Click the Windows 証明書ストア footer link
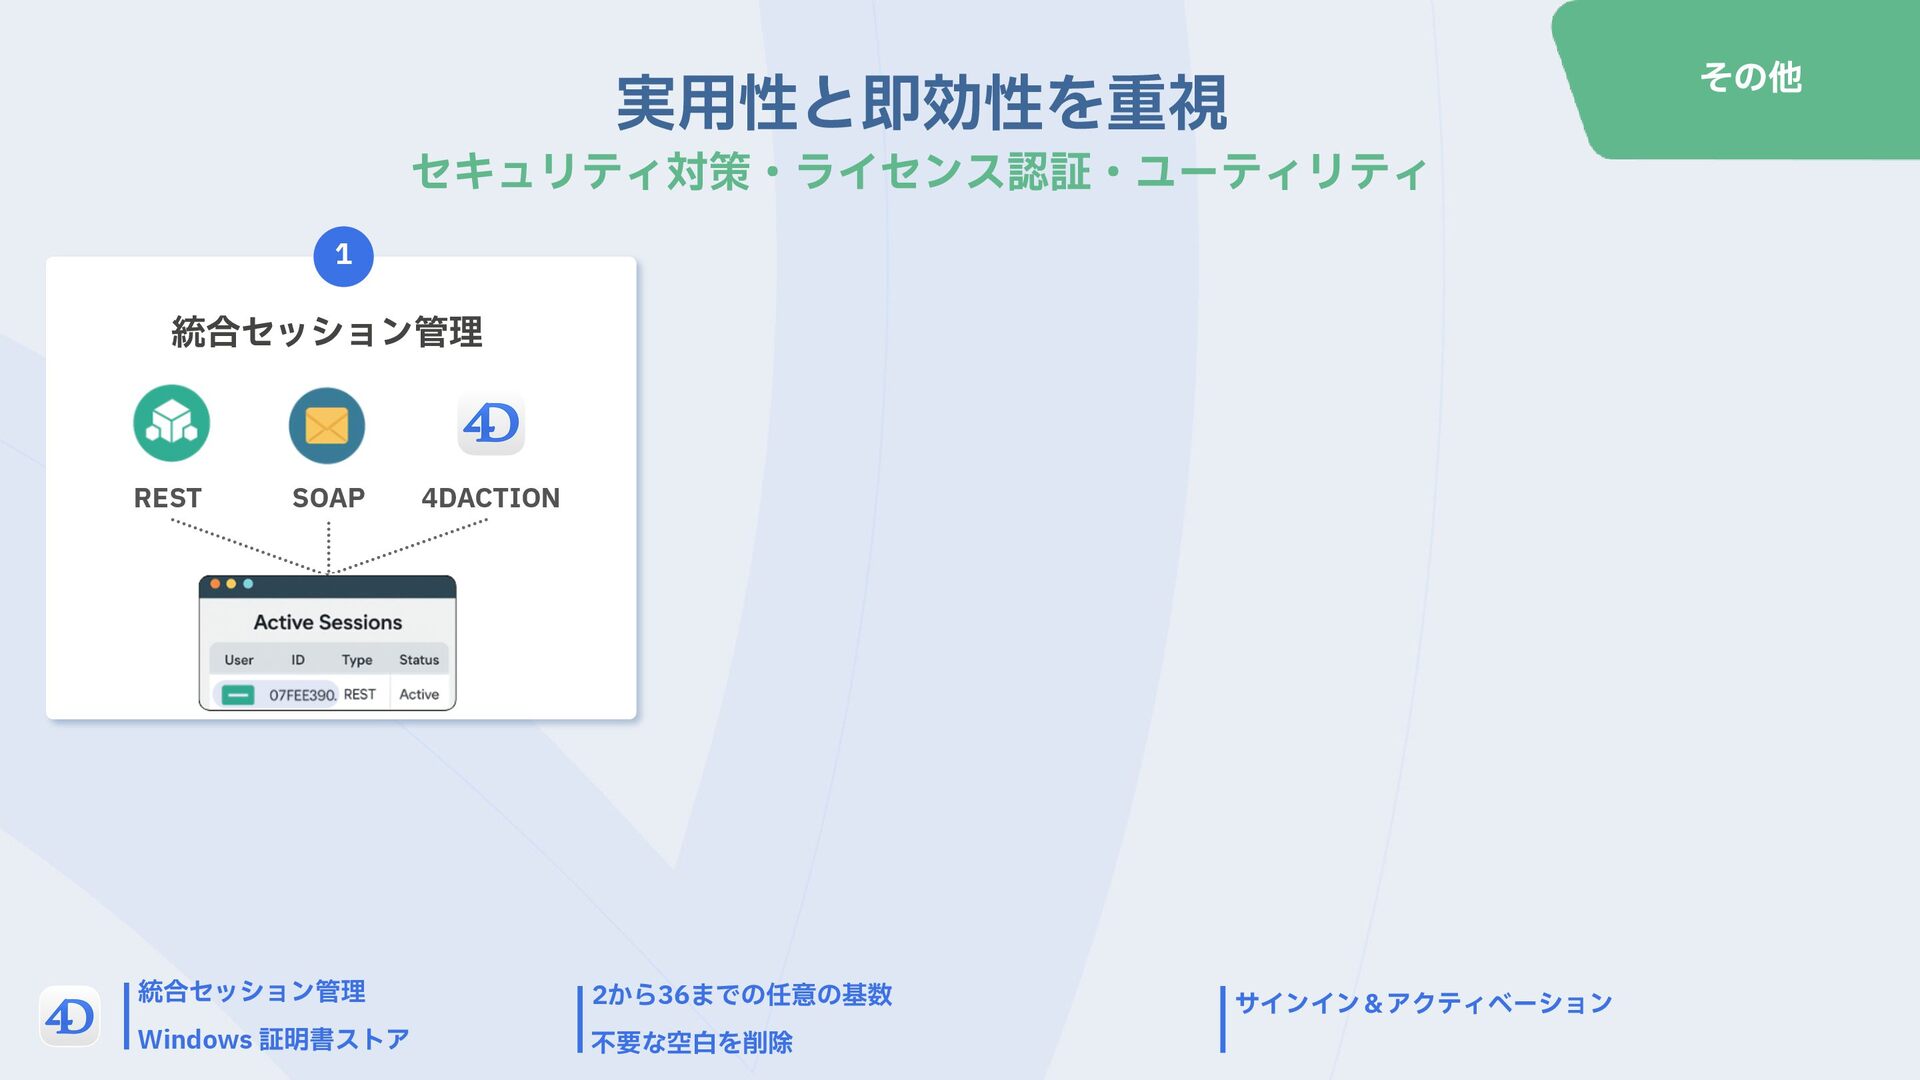This screenshot has width=1920, height=1080. point(274,1039)
